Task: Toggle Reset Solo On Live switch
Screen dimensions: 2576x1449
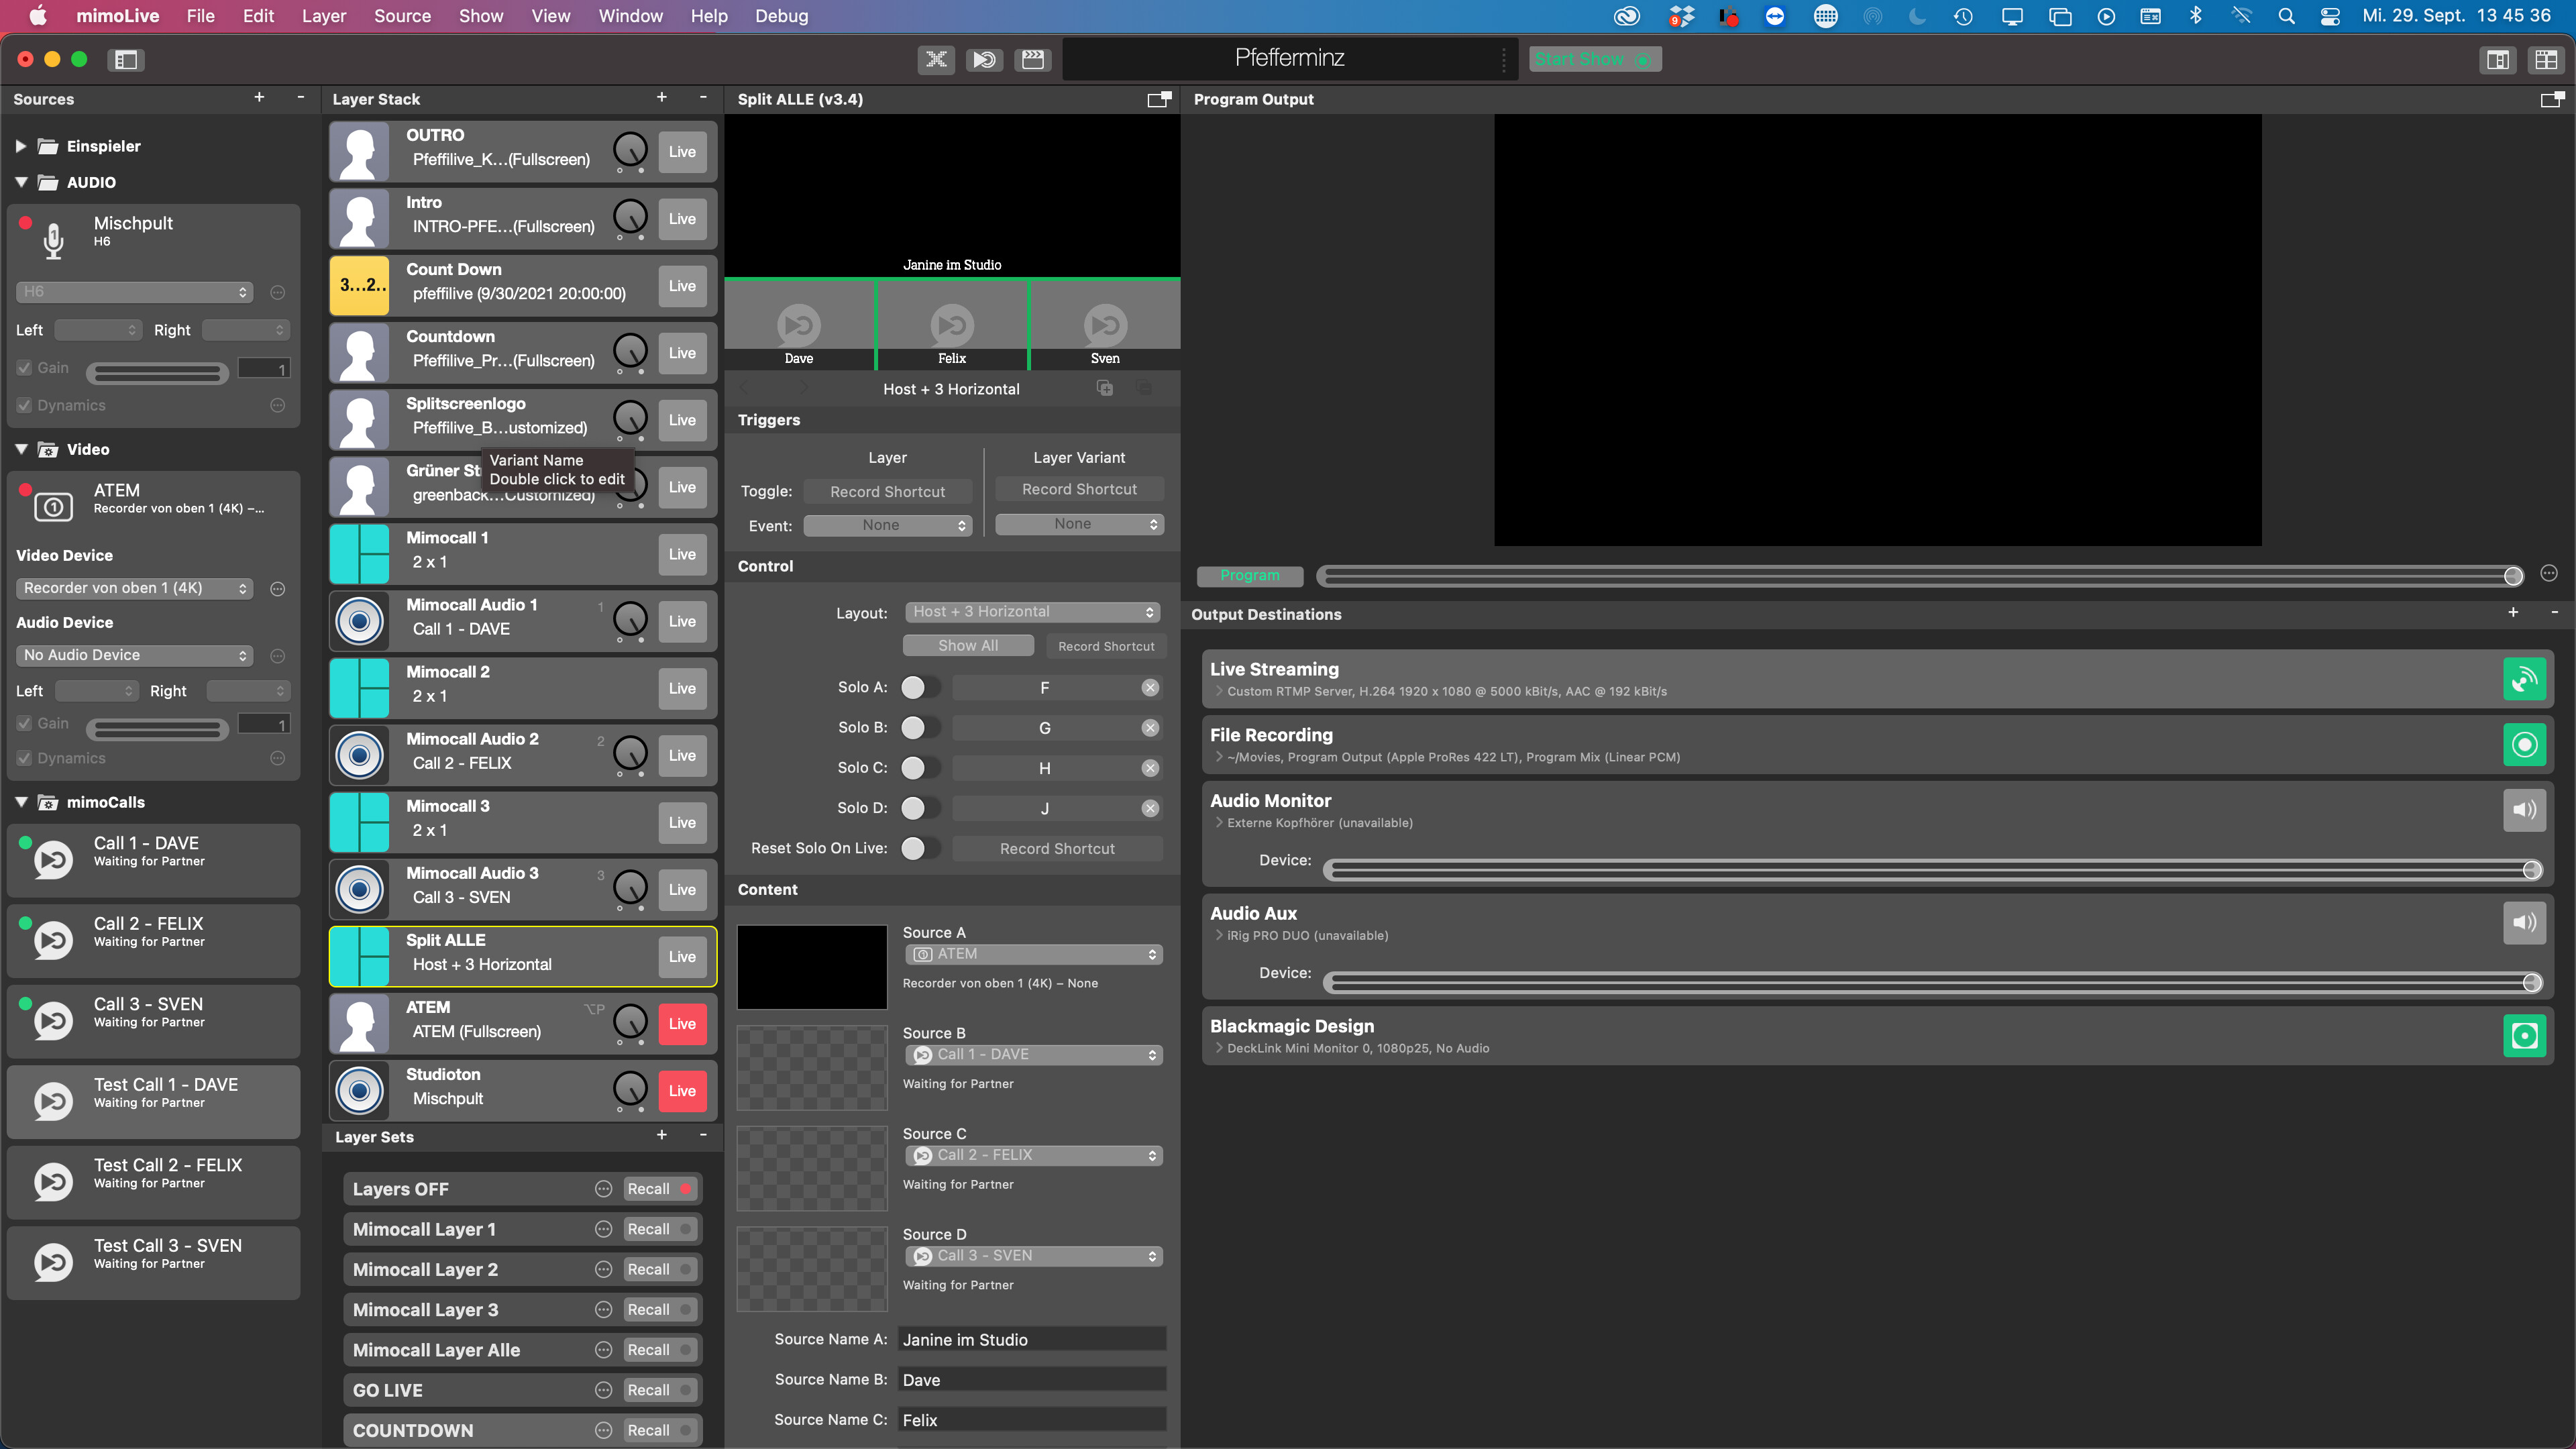Action: (x=920, y=849)
